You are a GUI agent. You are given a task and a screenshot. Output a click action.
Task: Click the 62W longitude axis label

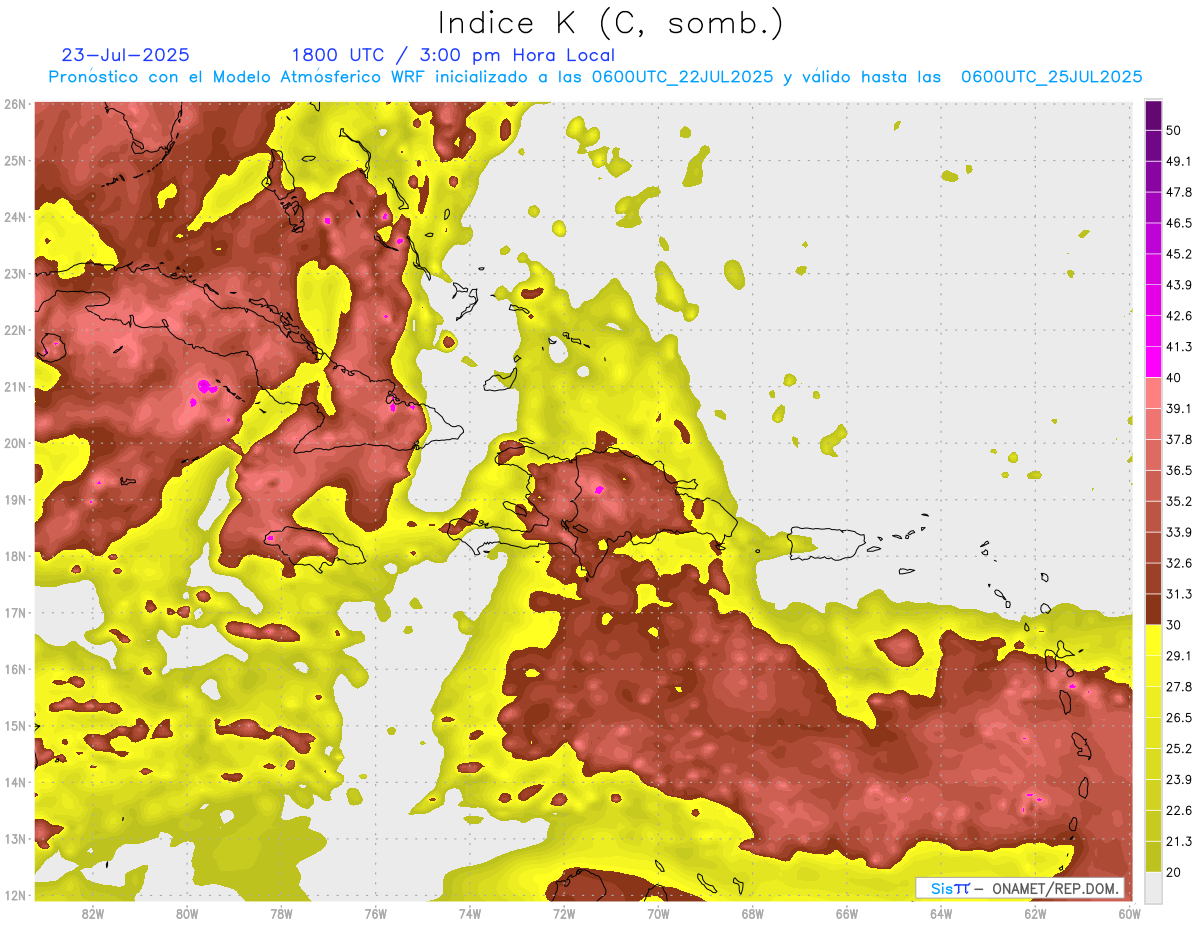(1035, 914)
